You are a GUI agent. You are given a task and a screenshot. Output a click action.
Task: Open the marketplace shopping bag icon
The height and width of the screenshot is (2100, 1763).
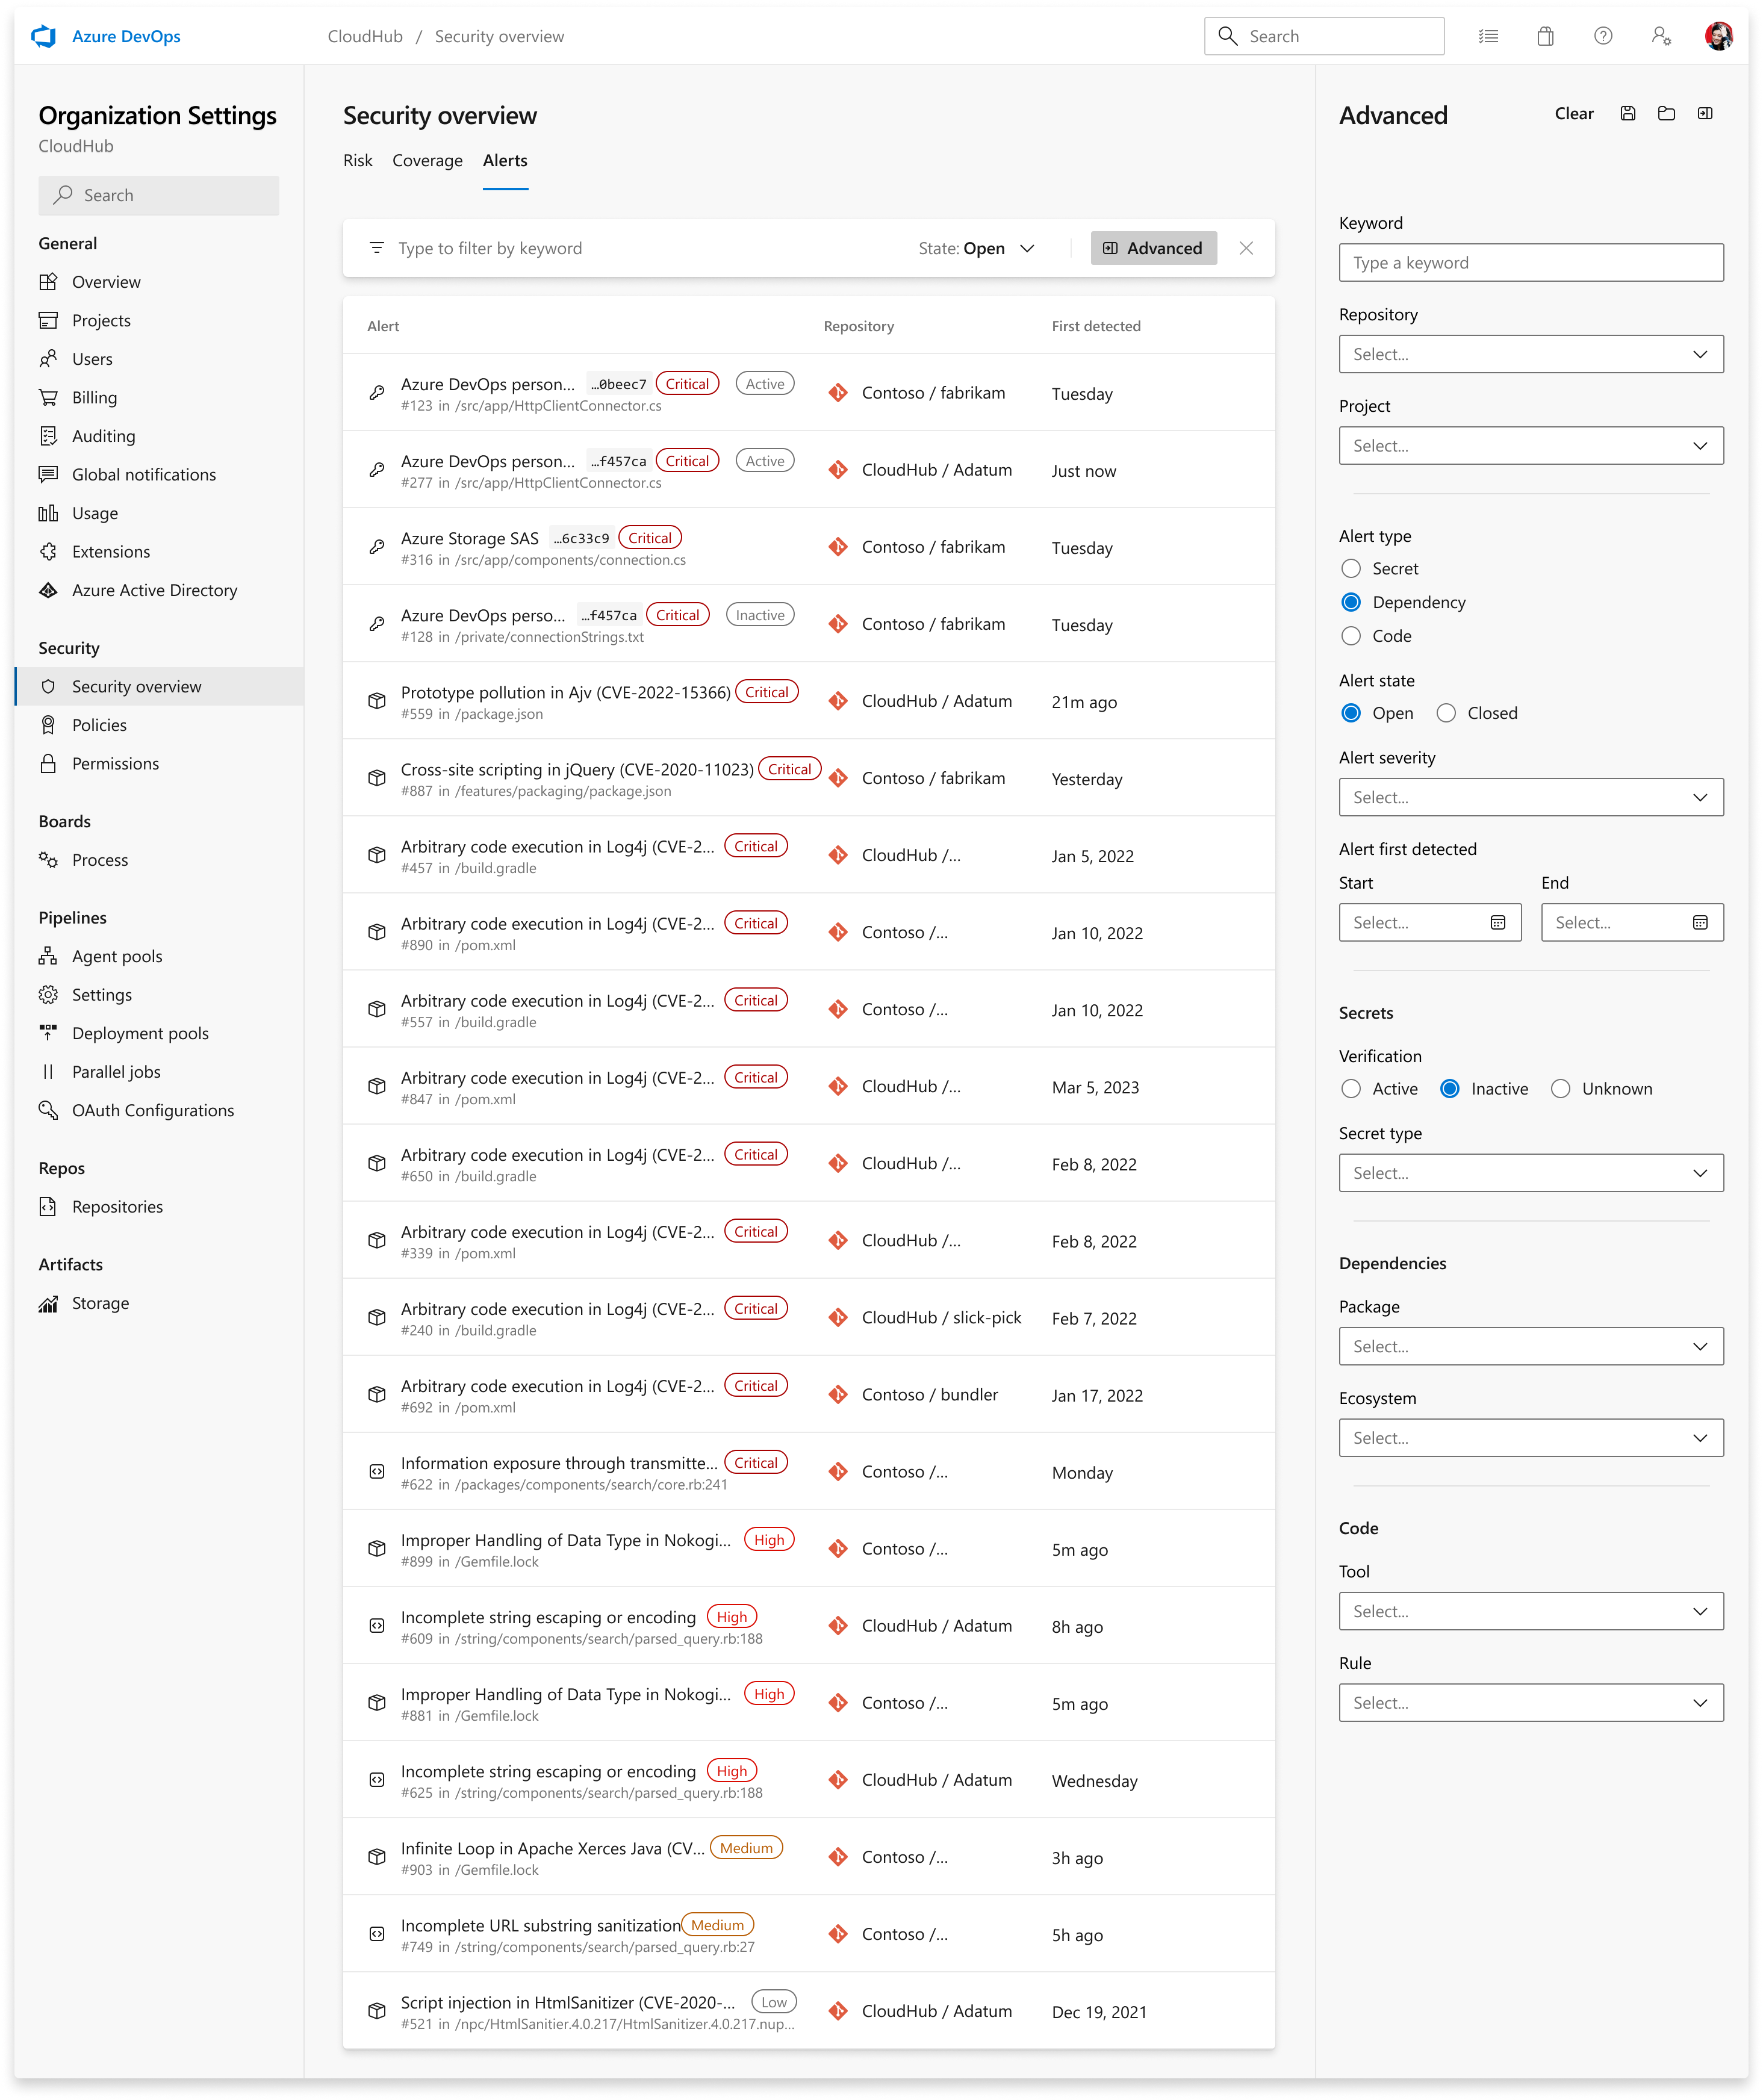tap(1545, 37)
